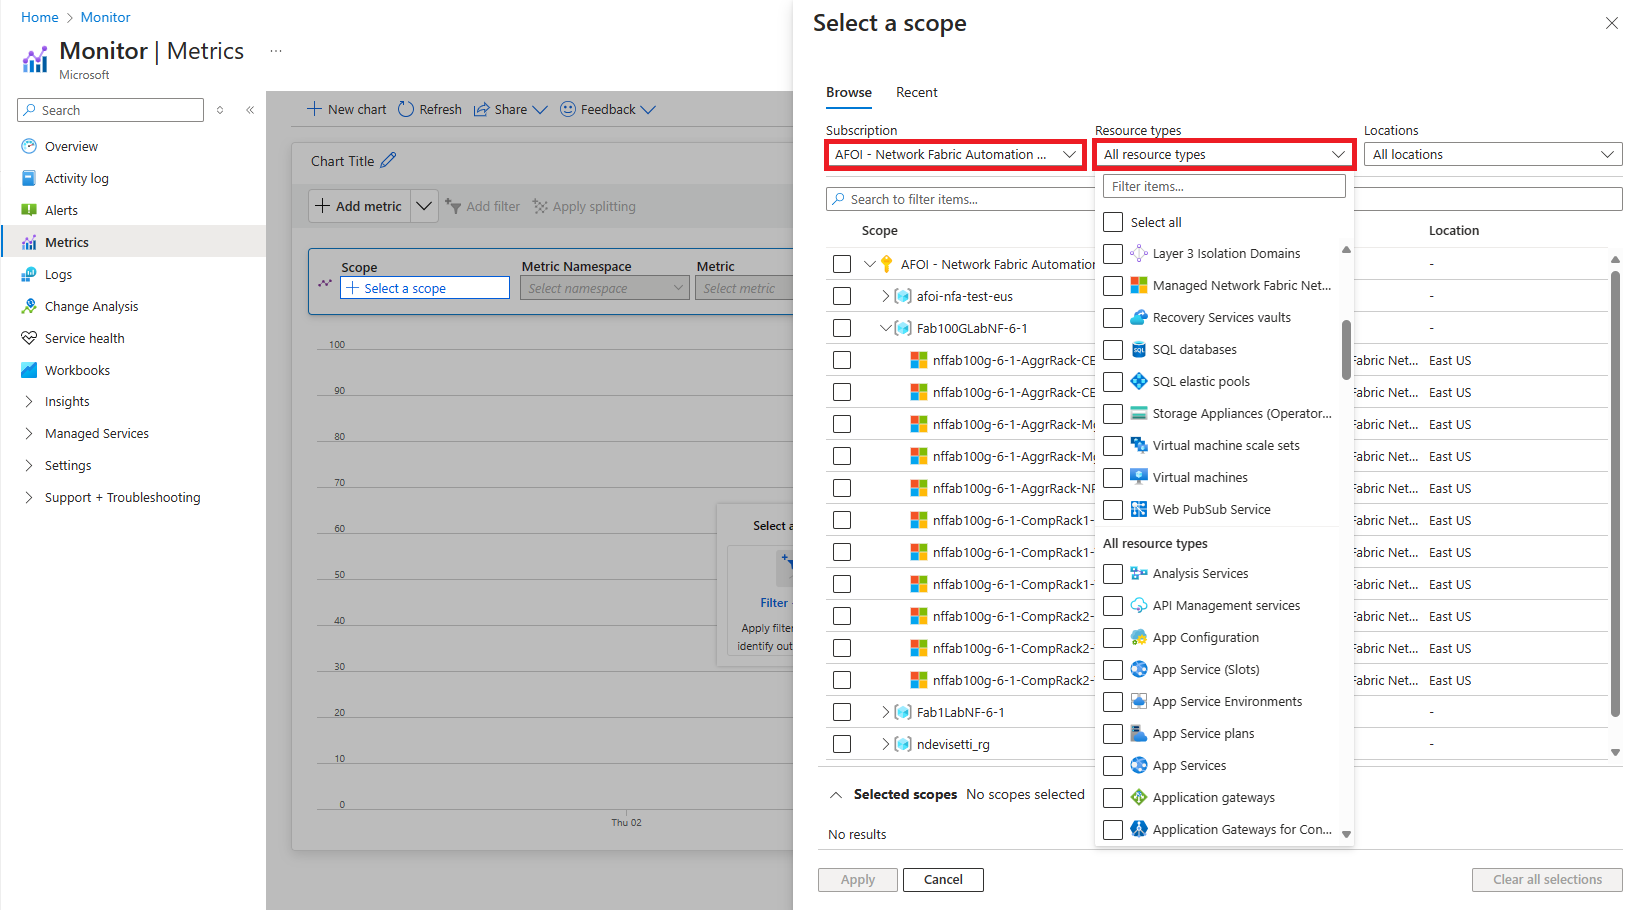1637x910 pixels.
Task: Click the Virtual machines icon
Action: click(x=1139, y=477)
